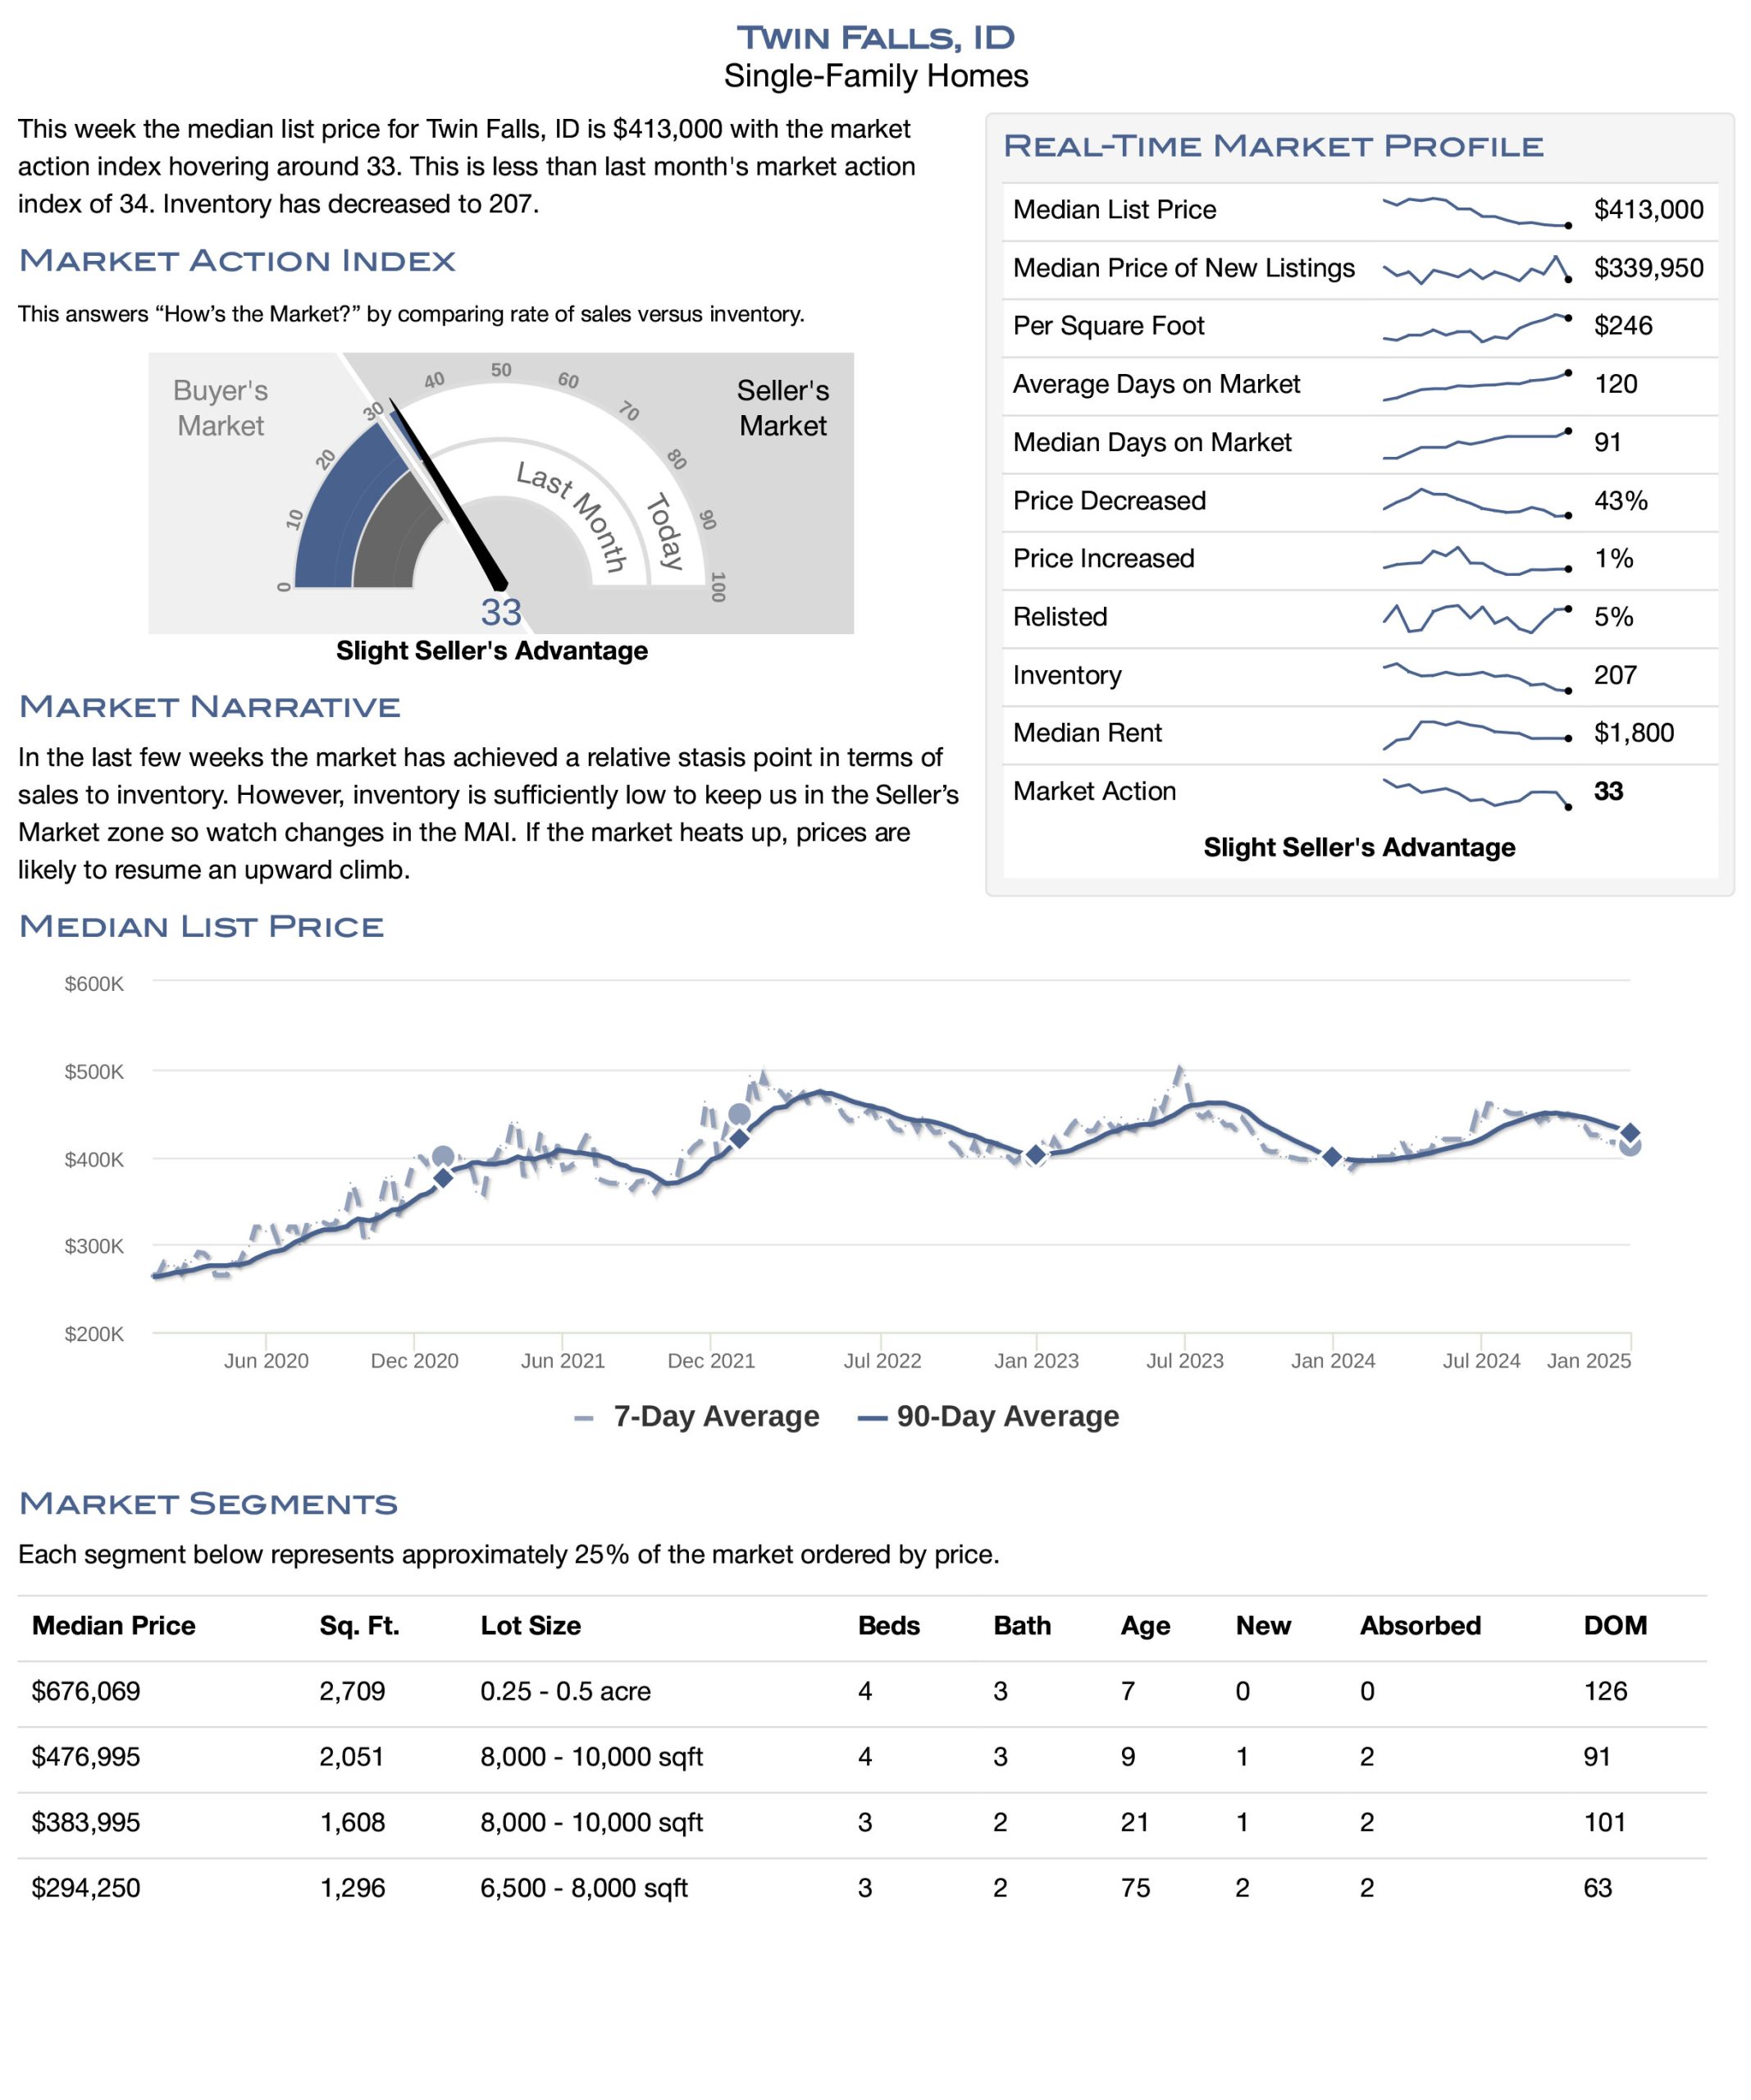Click the Average Days on Market sparkline
The image size is (1751, 2100).
click(1477, 385)
